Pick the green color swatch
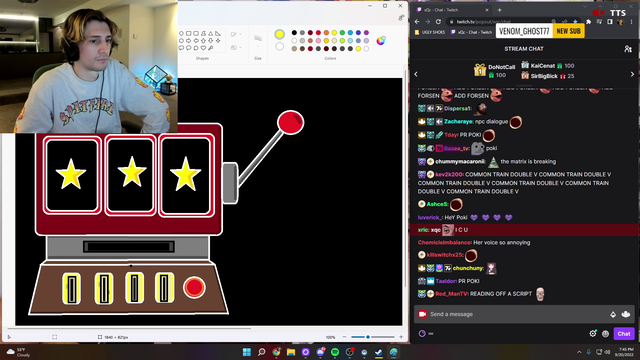This screenshot has height=360, width=640. pyautogui.click(x=342, y=33)
